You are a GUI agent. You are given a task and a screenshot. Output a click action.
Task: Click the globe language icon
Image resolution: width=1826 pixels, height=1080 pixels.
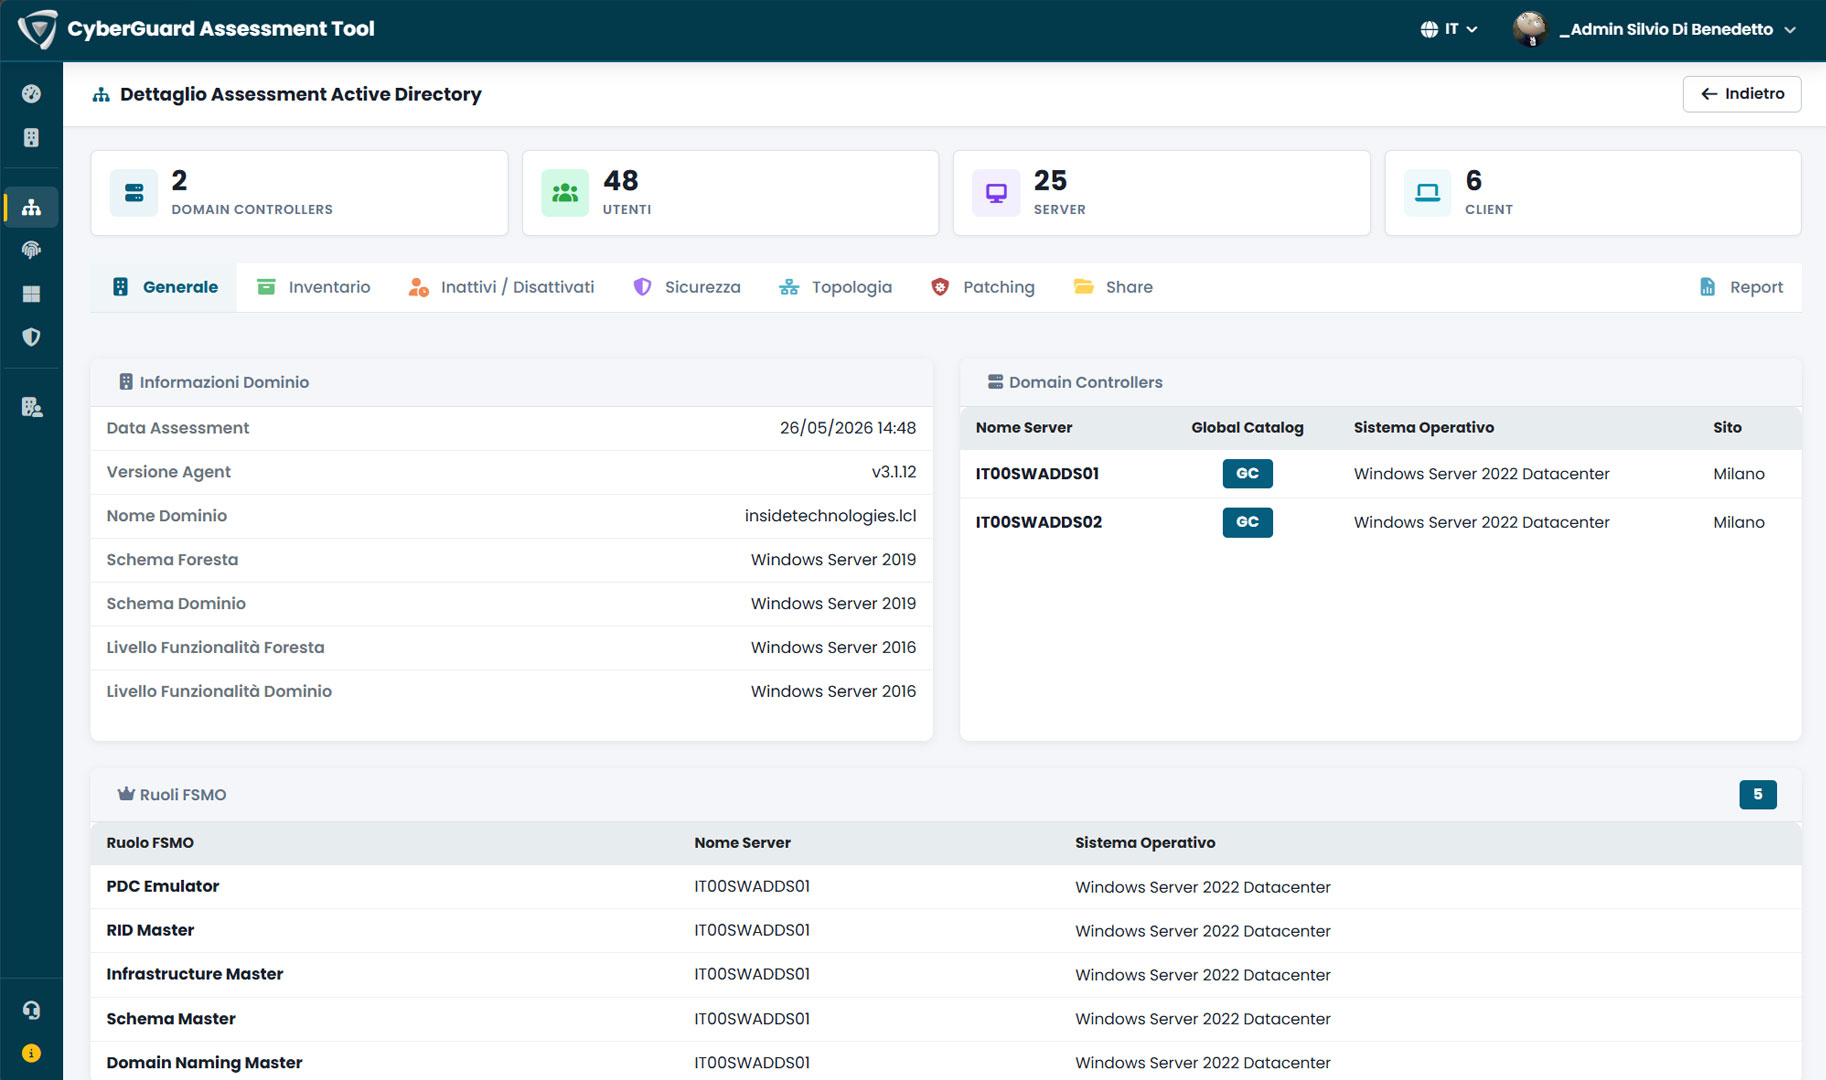[1429, 29]
